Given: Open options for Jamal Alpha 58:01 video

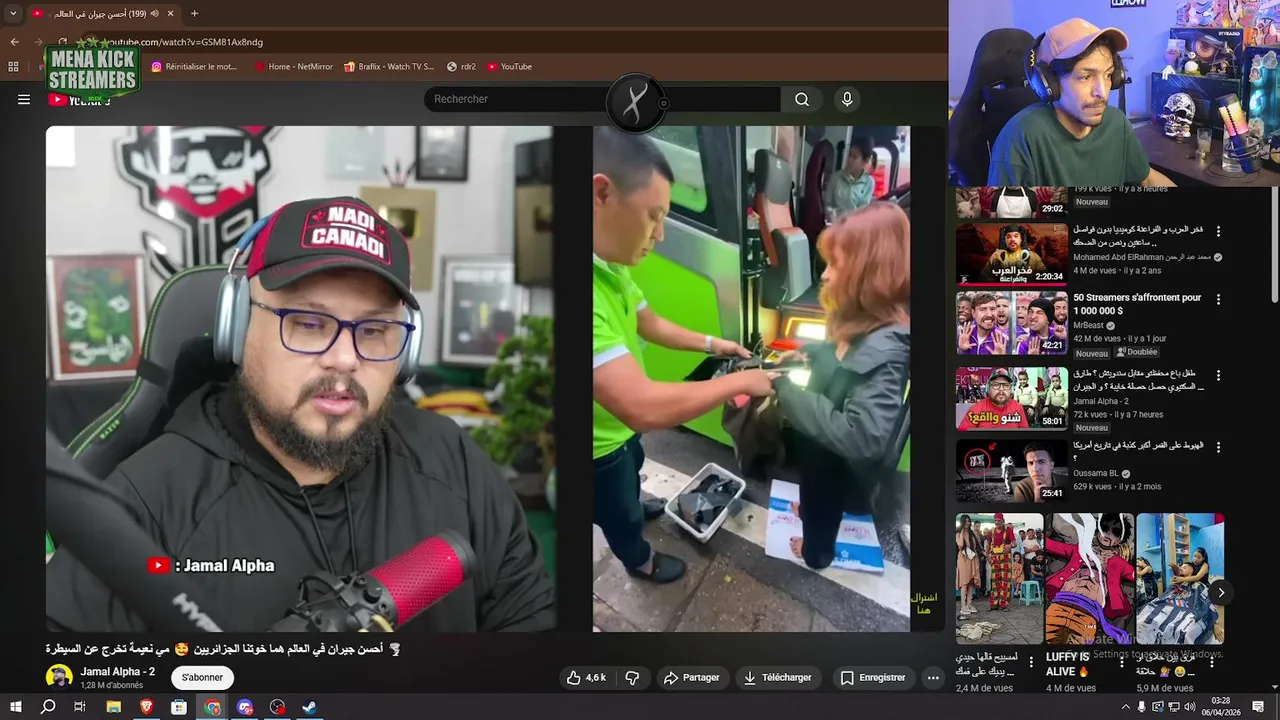Looking at the screenshot, I should point(1218,374).
